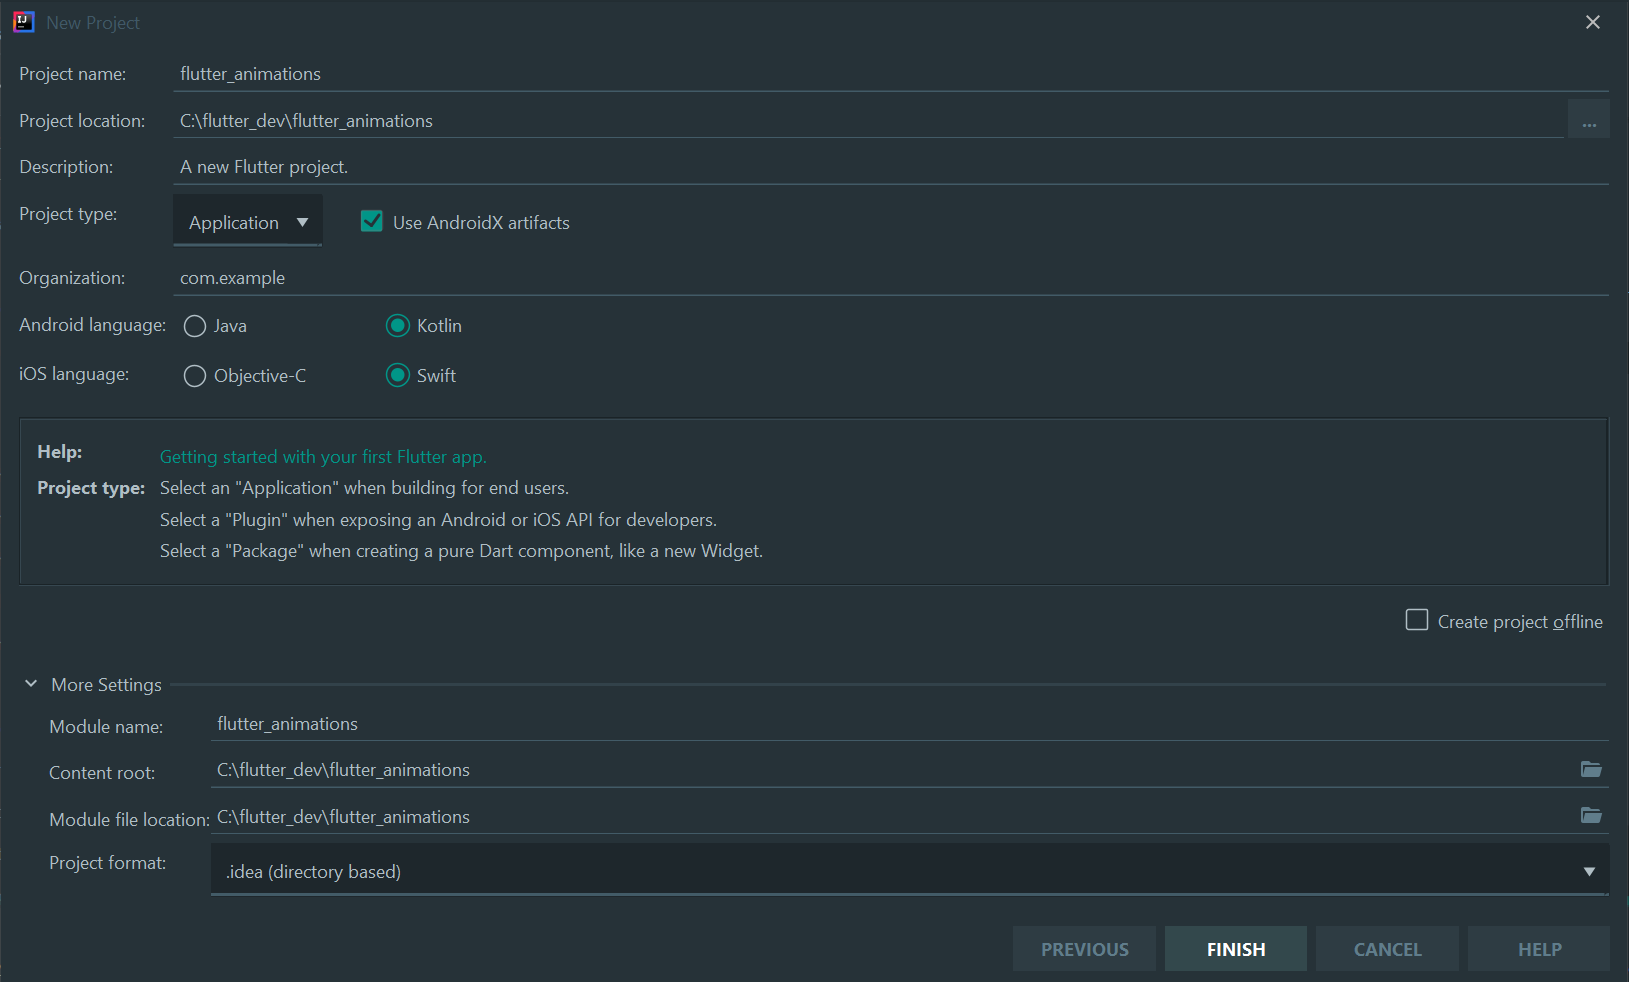Click the 'iOS language:' label
Viewport: 1629px width, 982px height.
point(74,374)
